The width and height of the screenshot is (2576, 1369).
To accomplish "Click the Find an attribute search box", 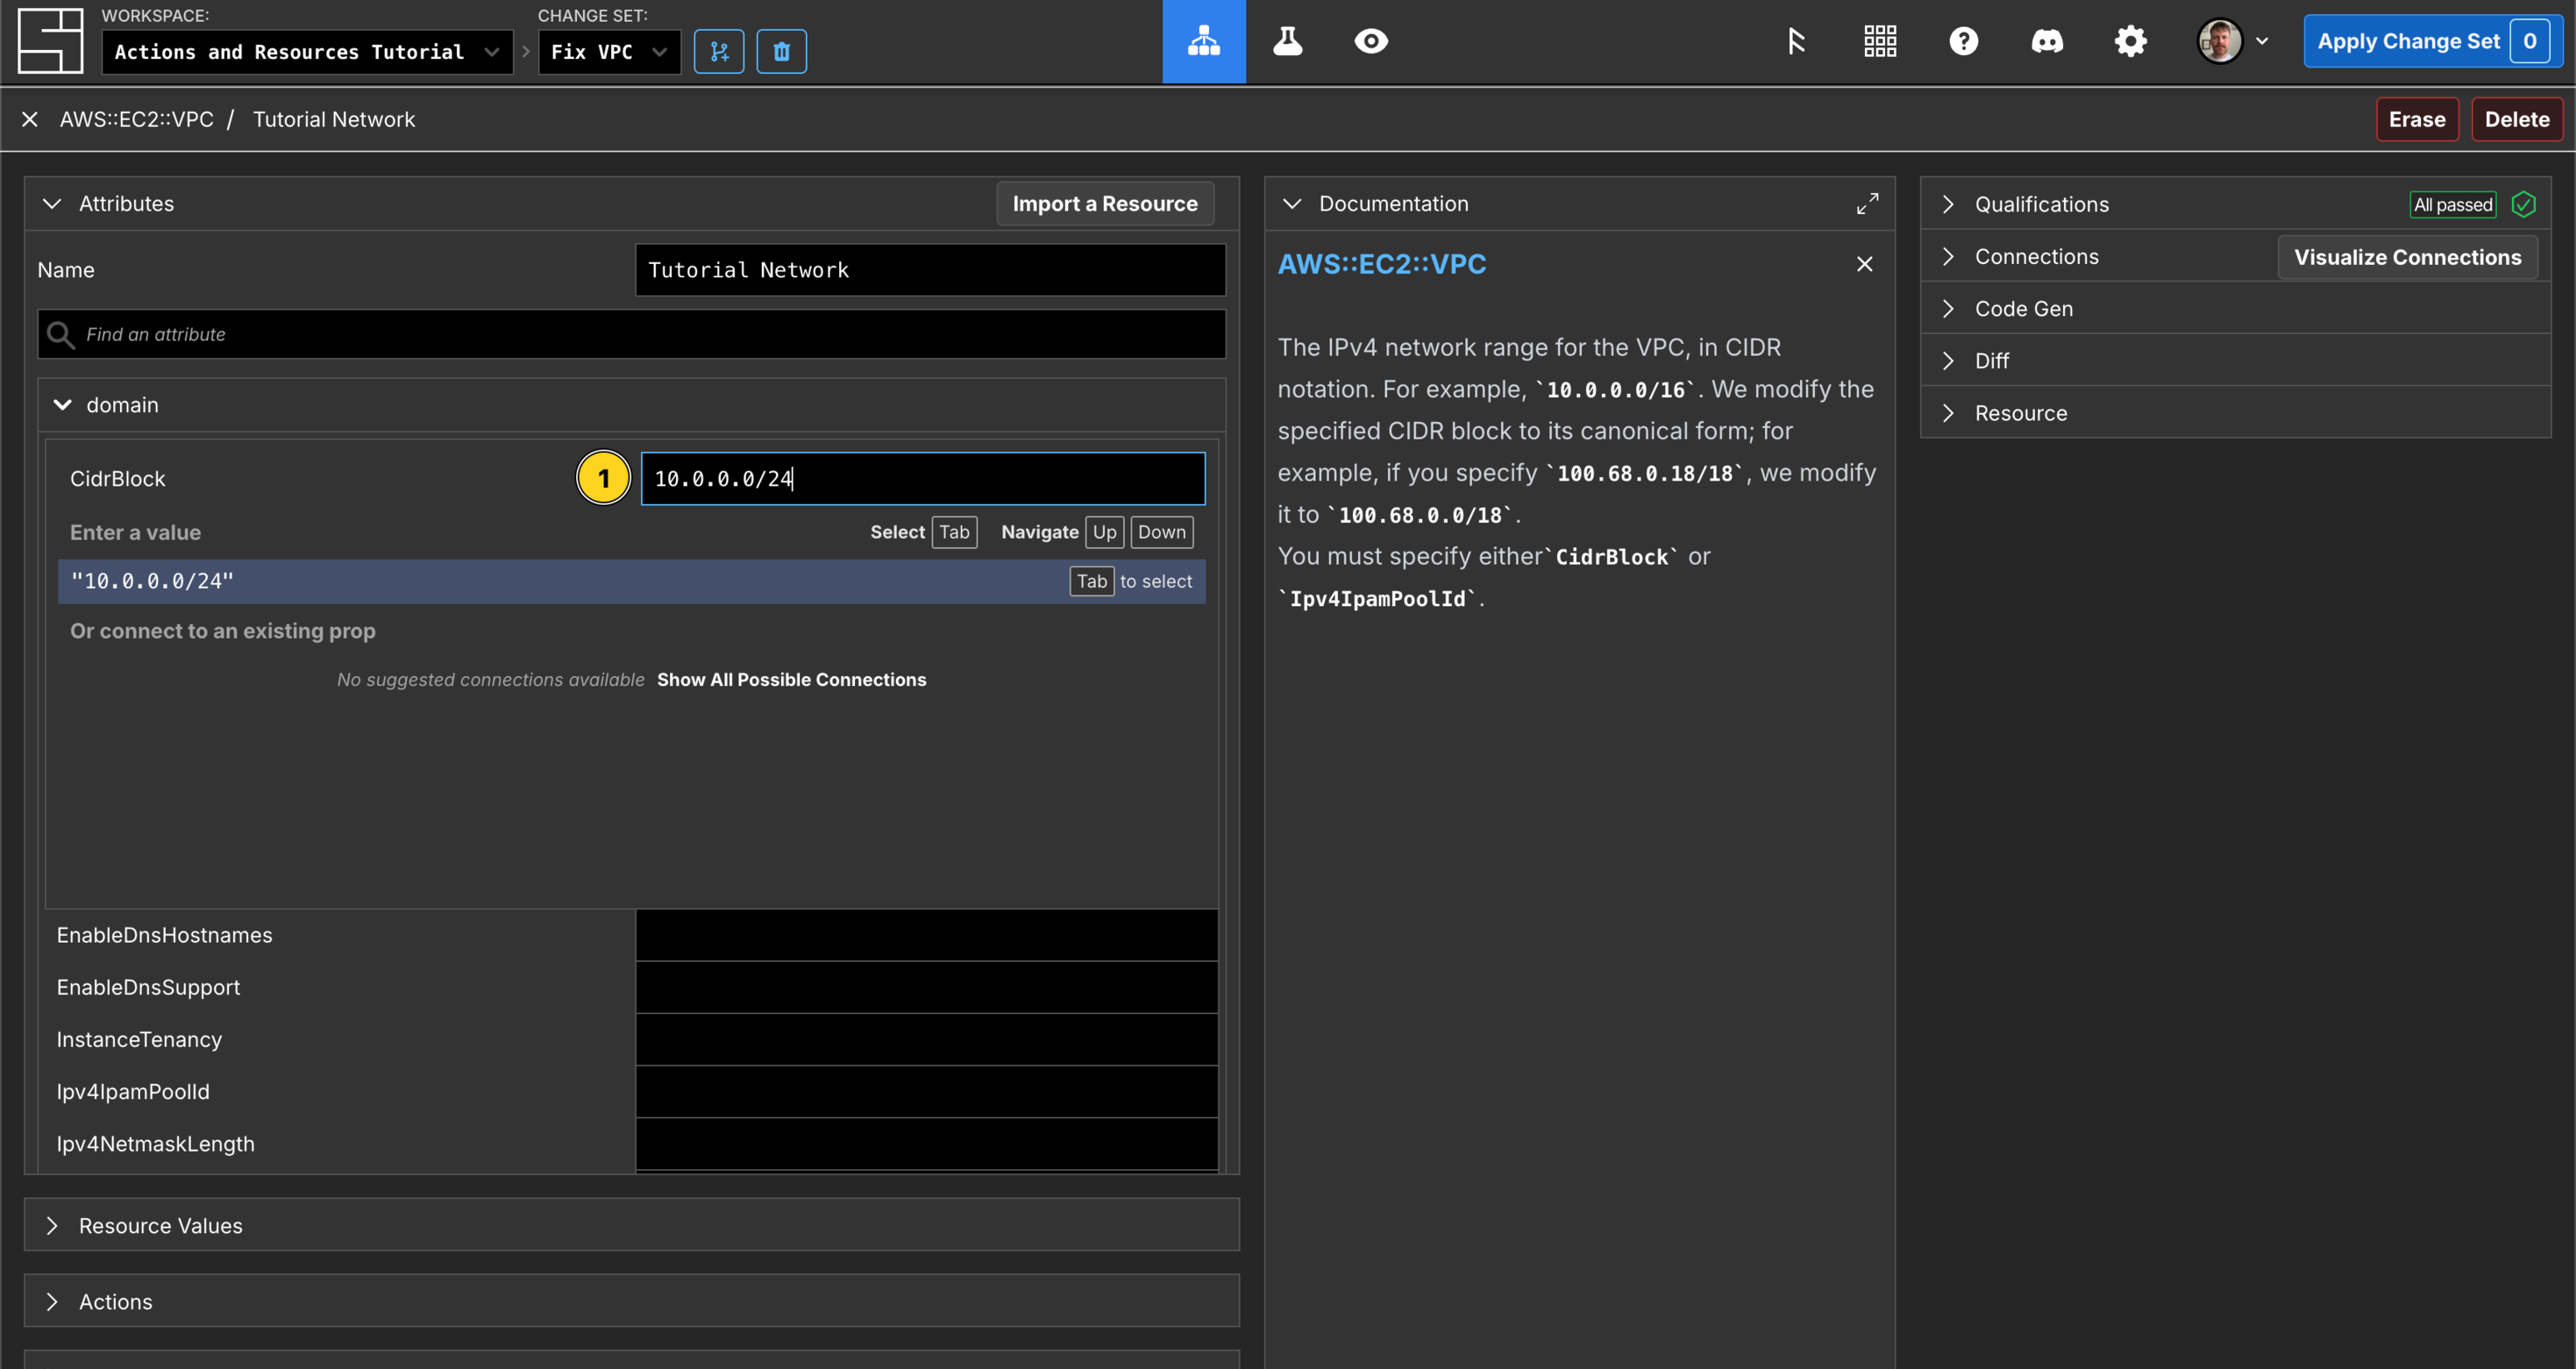I will 632,334.
